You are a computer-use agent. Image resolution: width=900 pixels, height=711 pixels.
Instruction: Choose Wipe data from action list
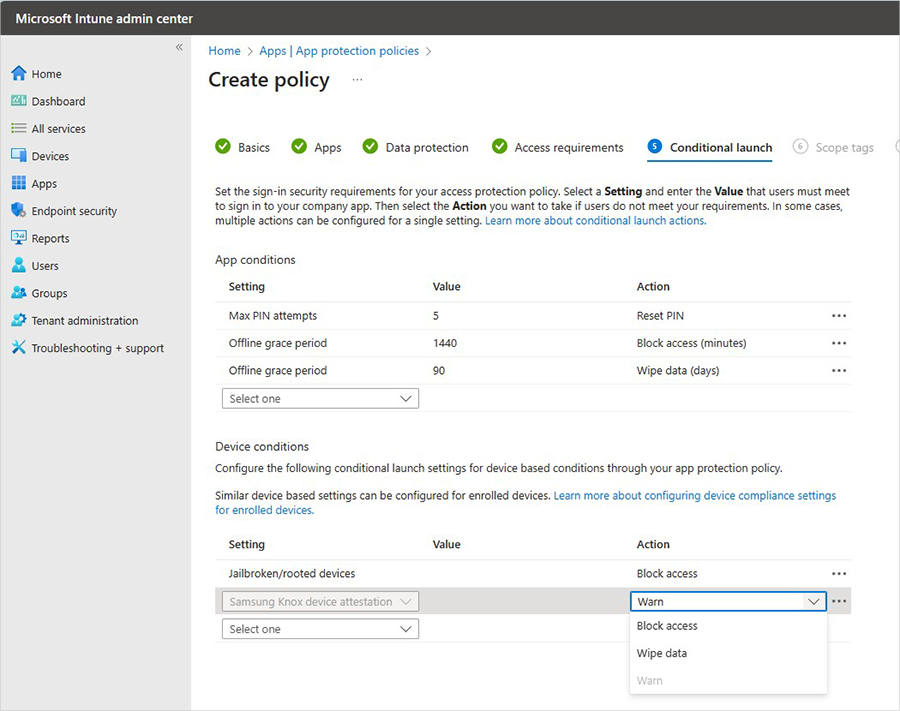(728, 653)
